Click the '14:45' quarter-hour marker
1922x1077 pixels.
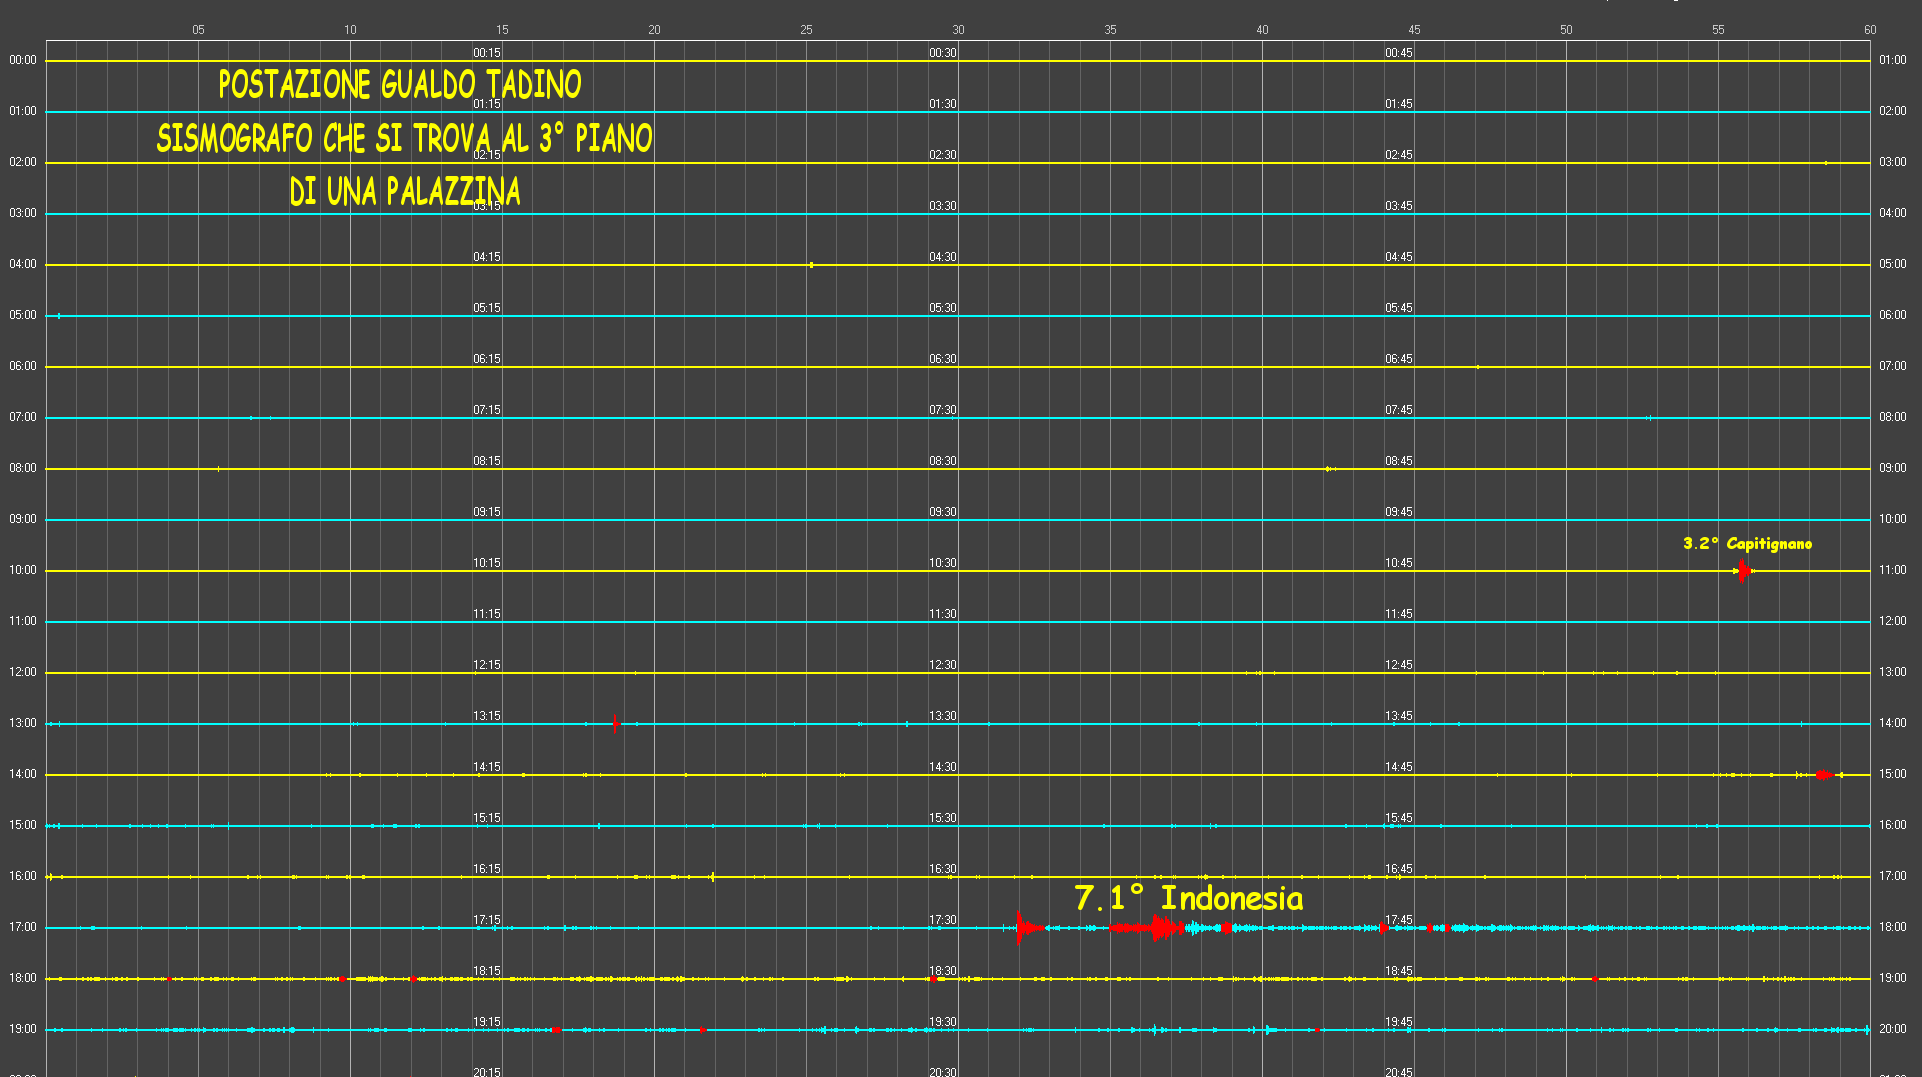(x=1399, y=767)
